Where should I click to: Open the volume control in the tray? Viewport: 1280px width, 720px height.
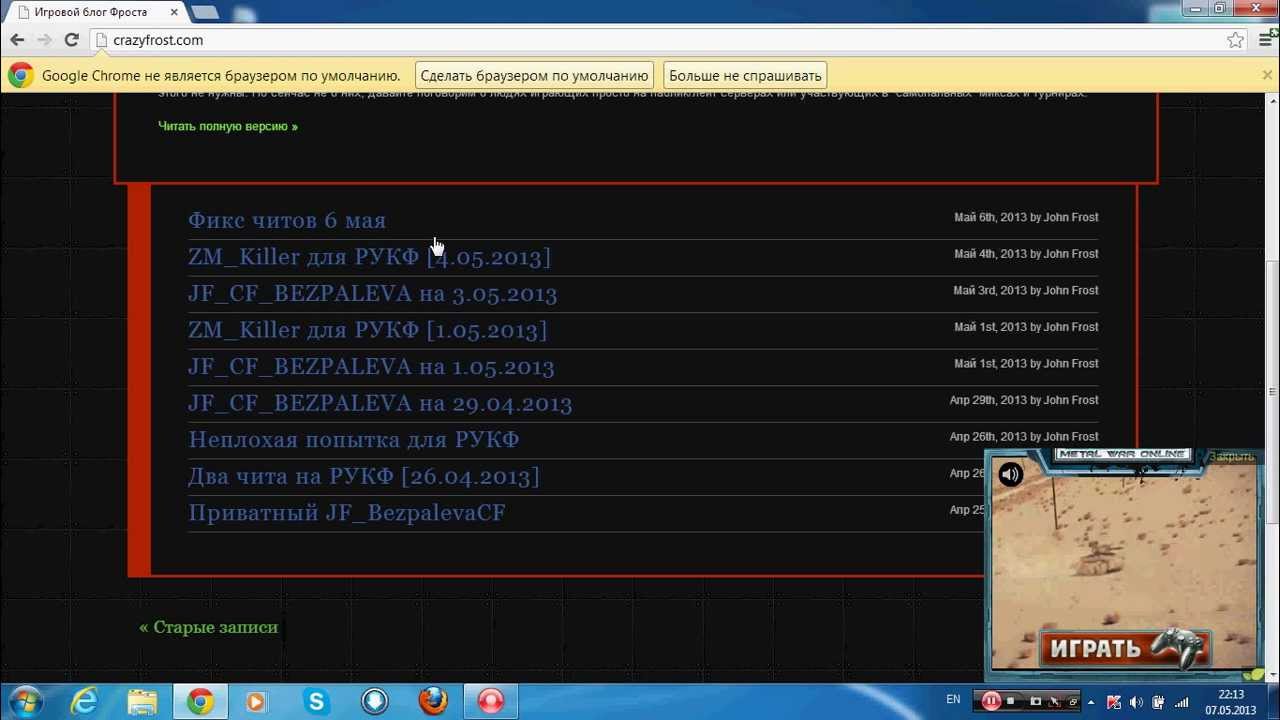(x=1137, y=702)
